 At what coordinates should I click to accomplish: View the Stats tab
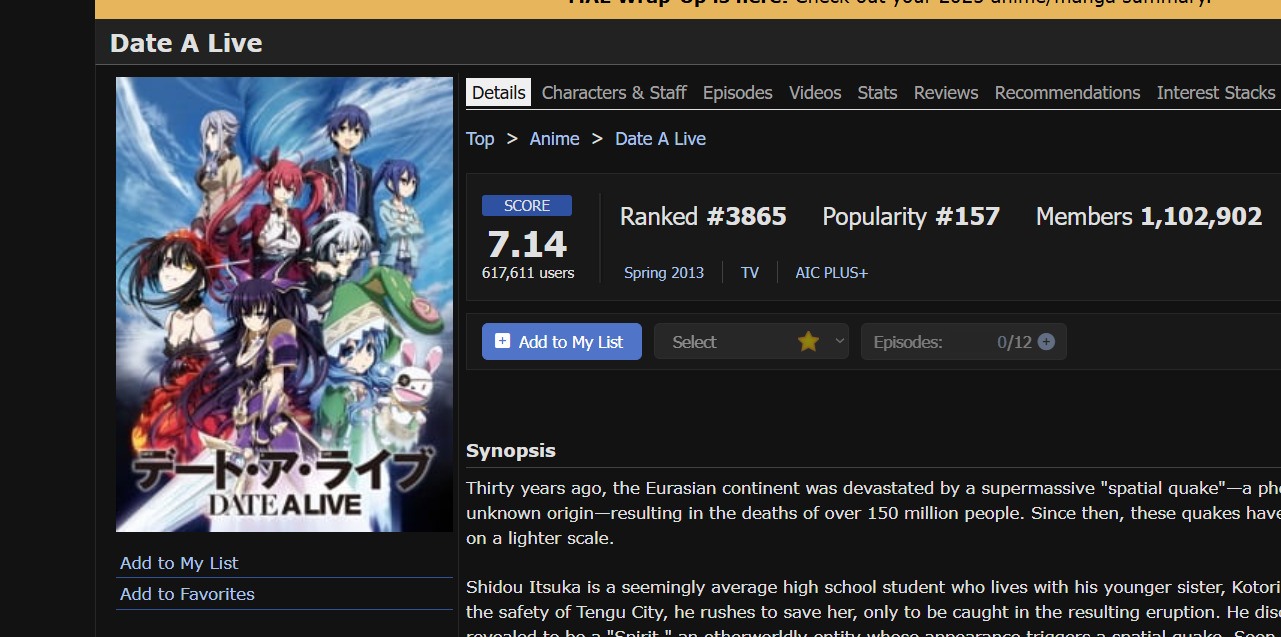[877, 93]
